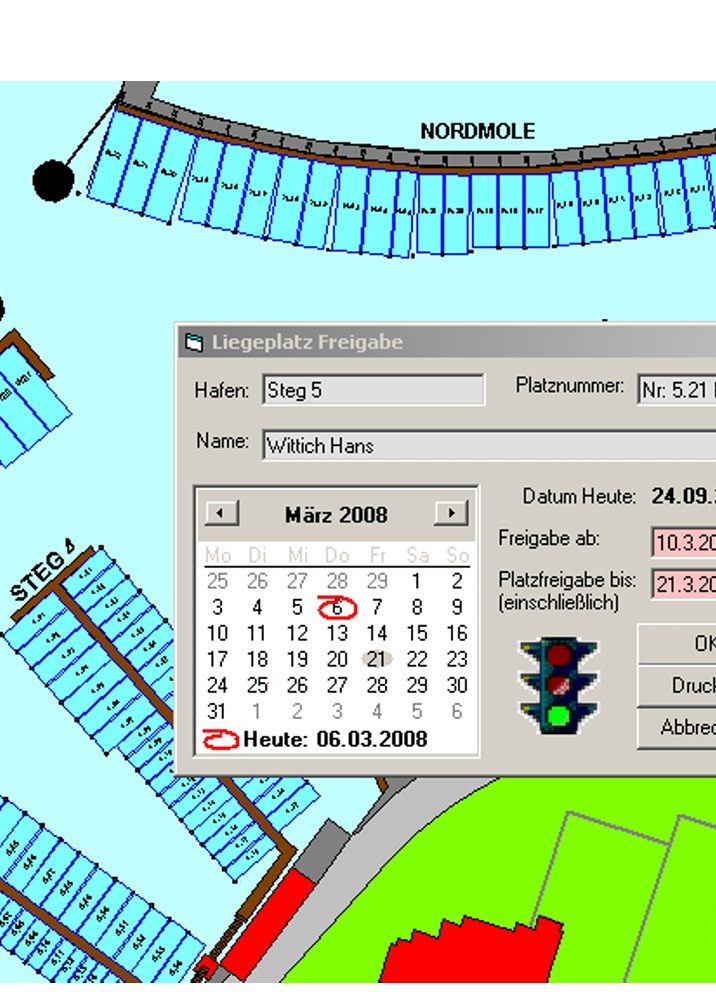Click the Name field Wittich Hans
716x992 pixels.
coord(488,446)
